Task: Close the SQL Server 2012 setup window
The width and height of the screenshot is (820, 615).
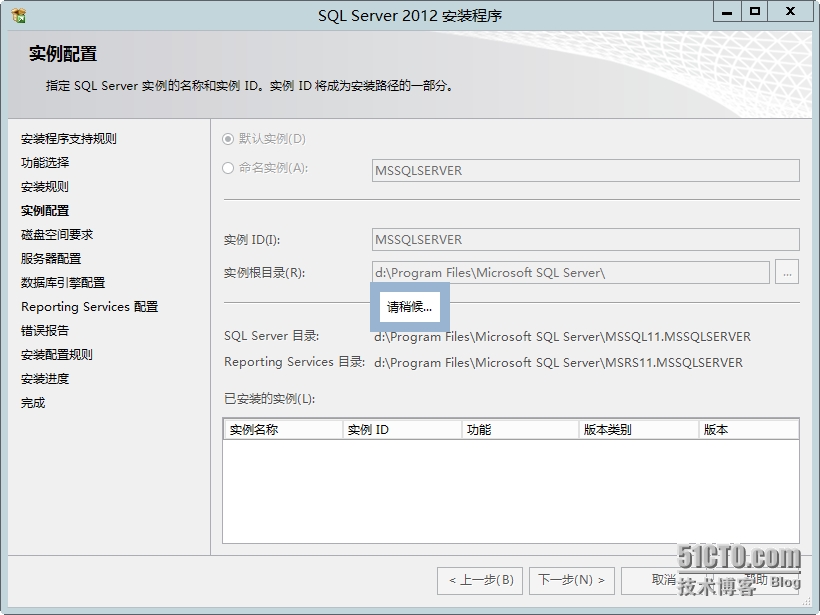Action: [x=791, y=12]
